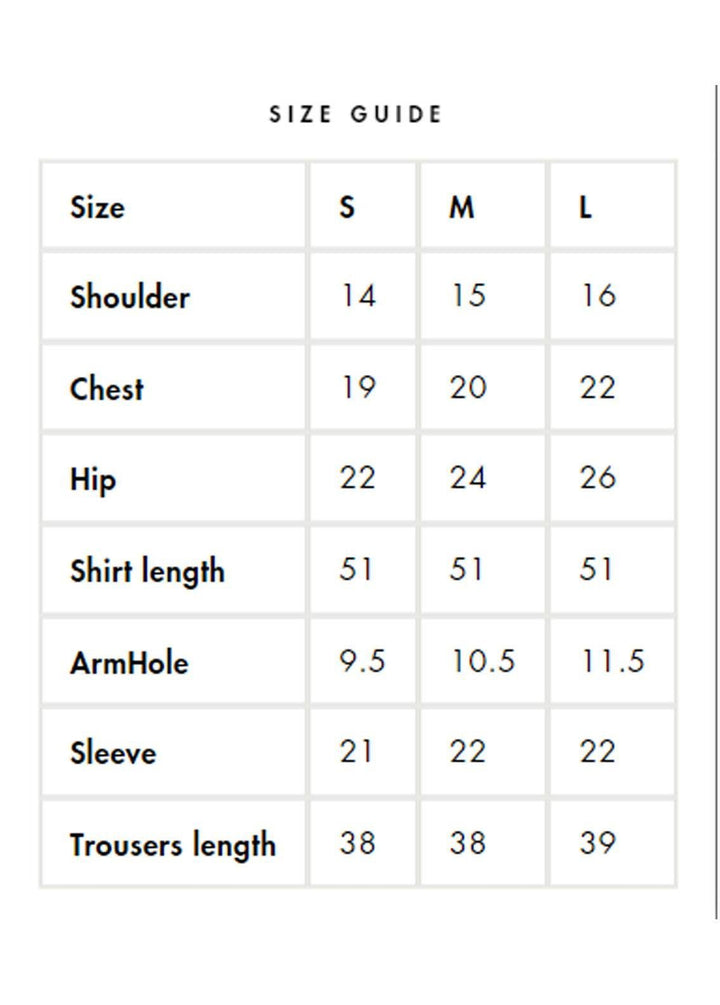The image size is (720, 1005).
Task: Select the Shoulder row label
Action: coord(130,297)
